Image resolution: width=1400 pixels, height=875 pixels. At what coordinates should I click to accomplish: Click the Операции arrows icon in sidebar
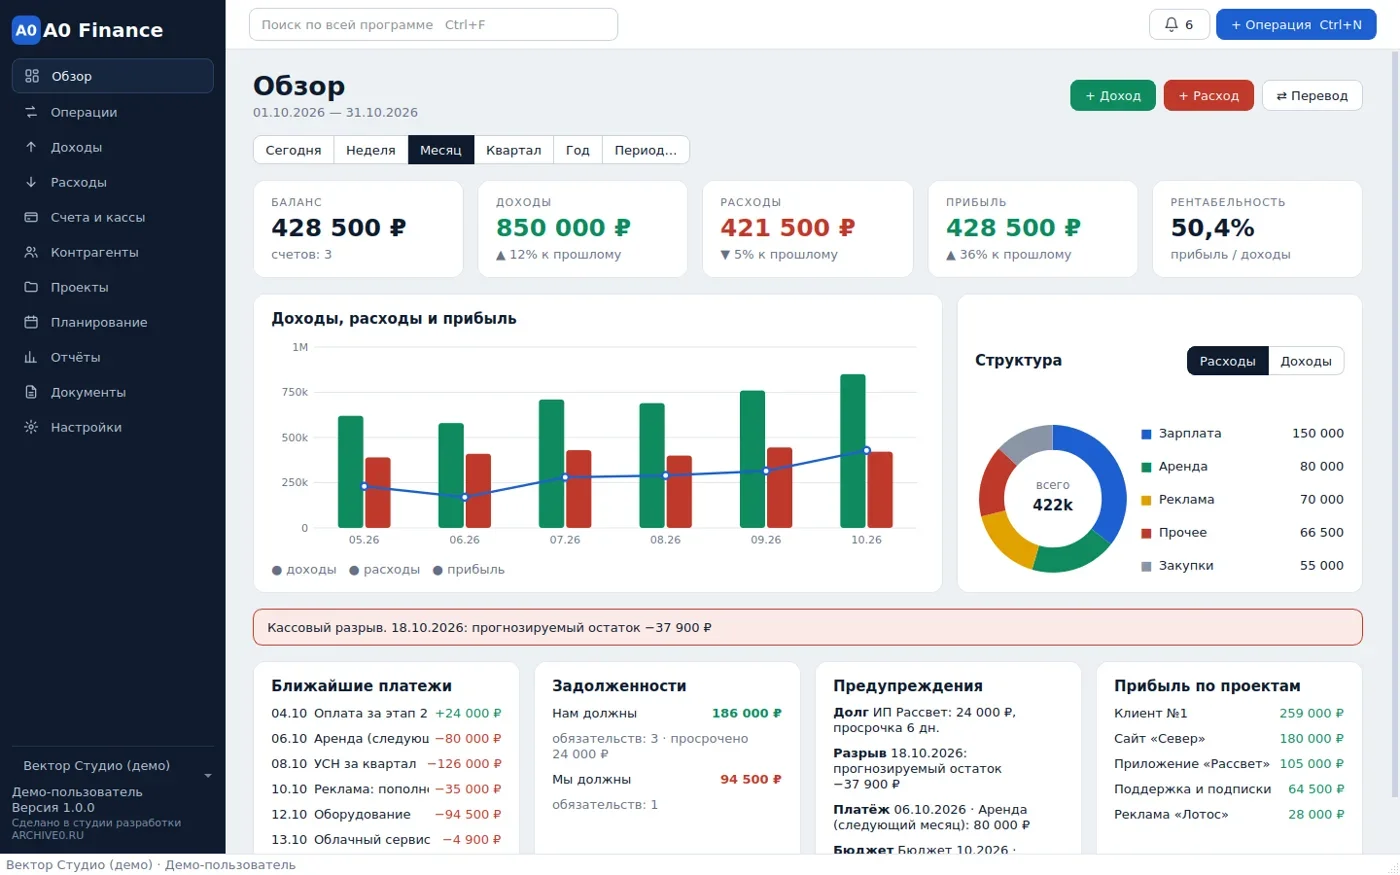[31, 112]
